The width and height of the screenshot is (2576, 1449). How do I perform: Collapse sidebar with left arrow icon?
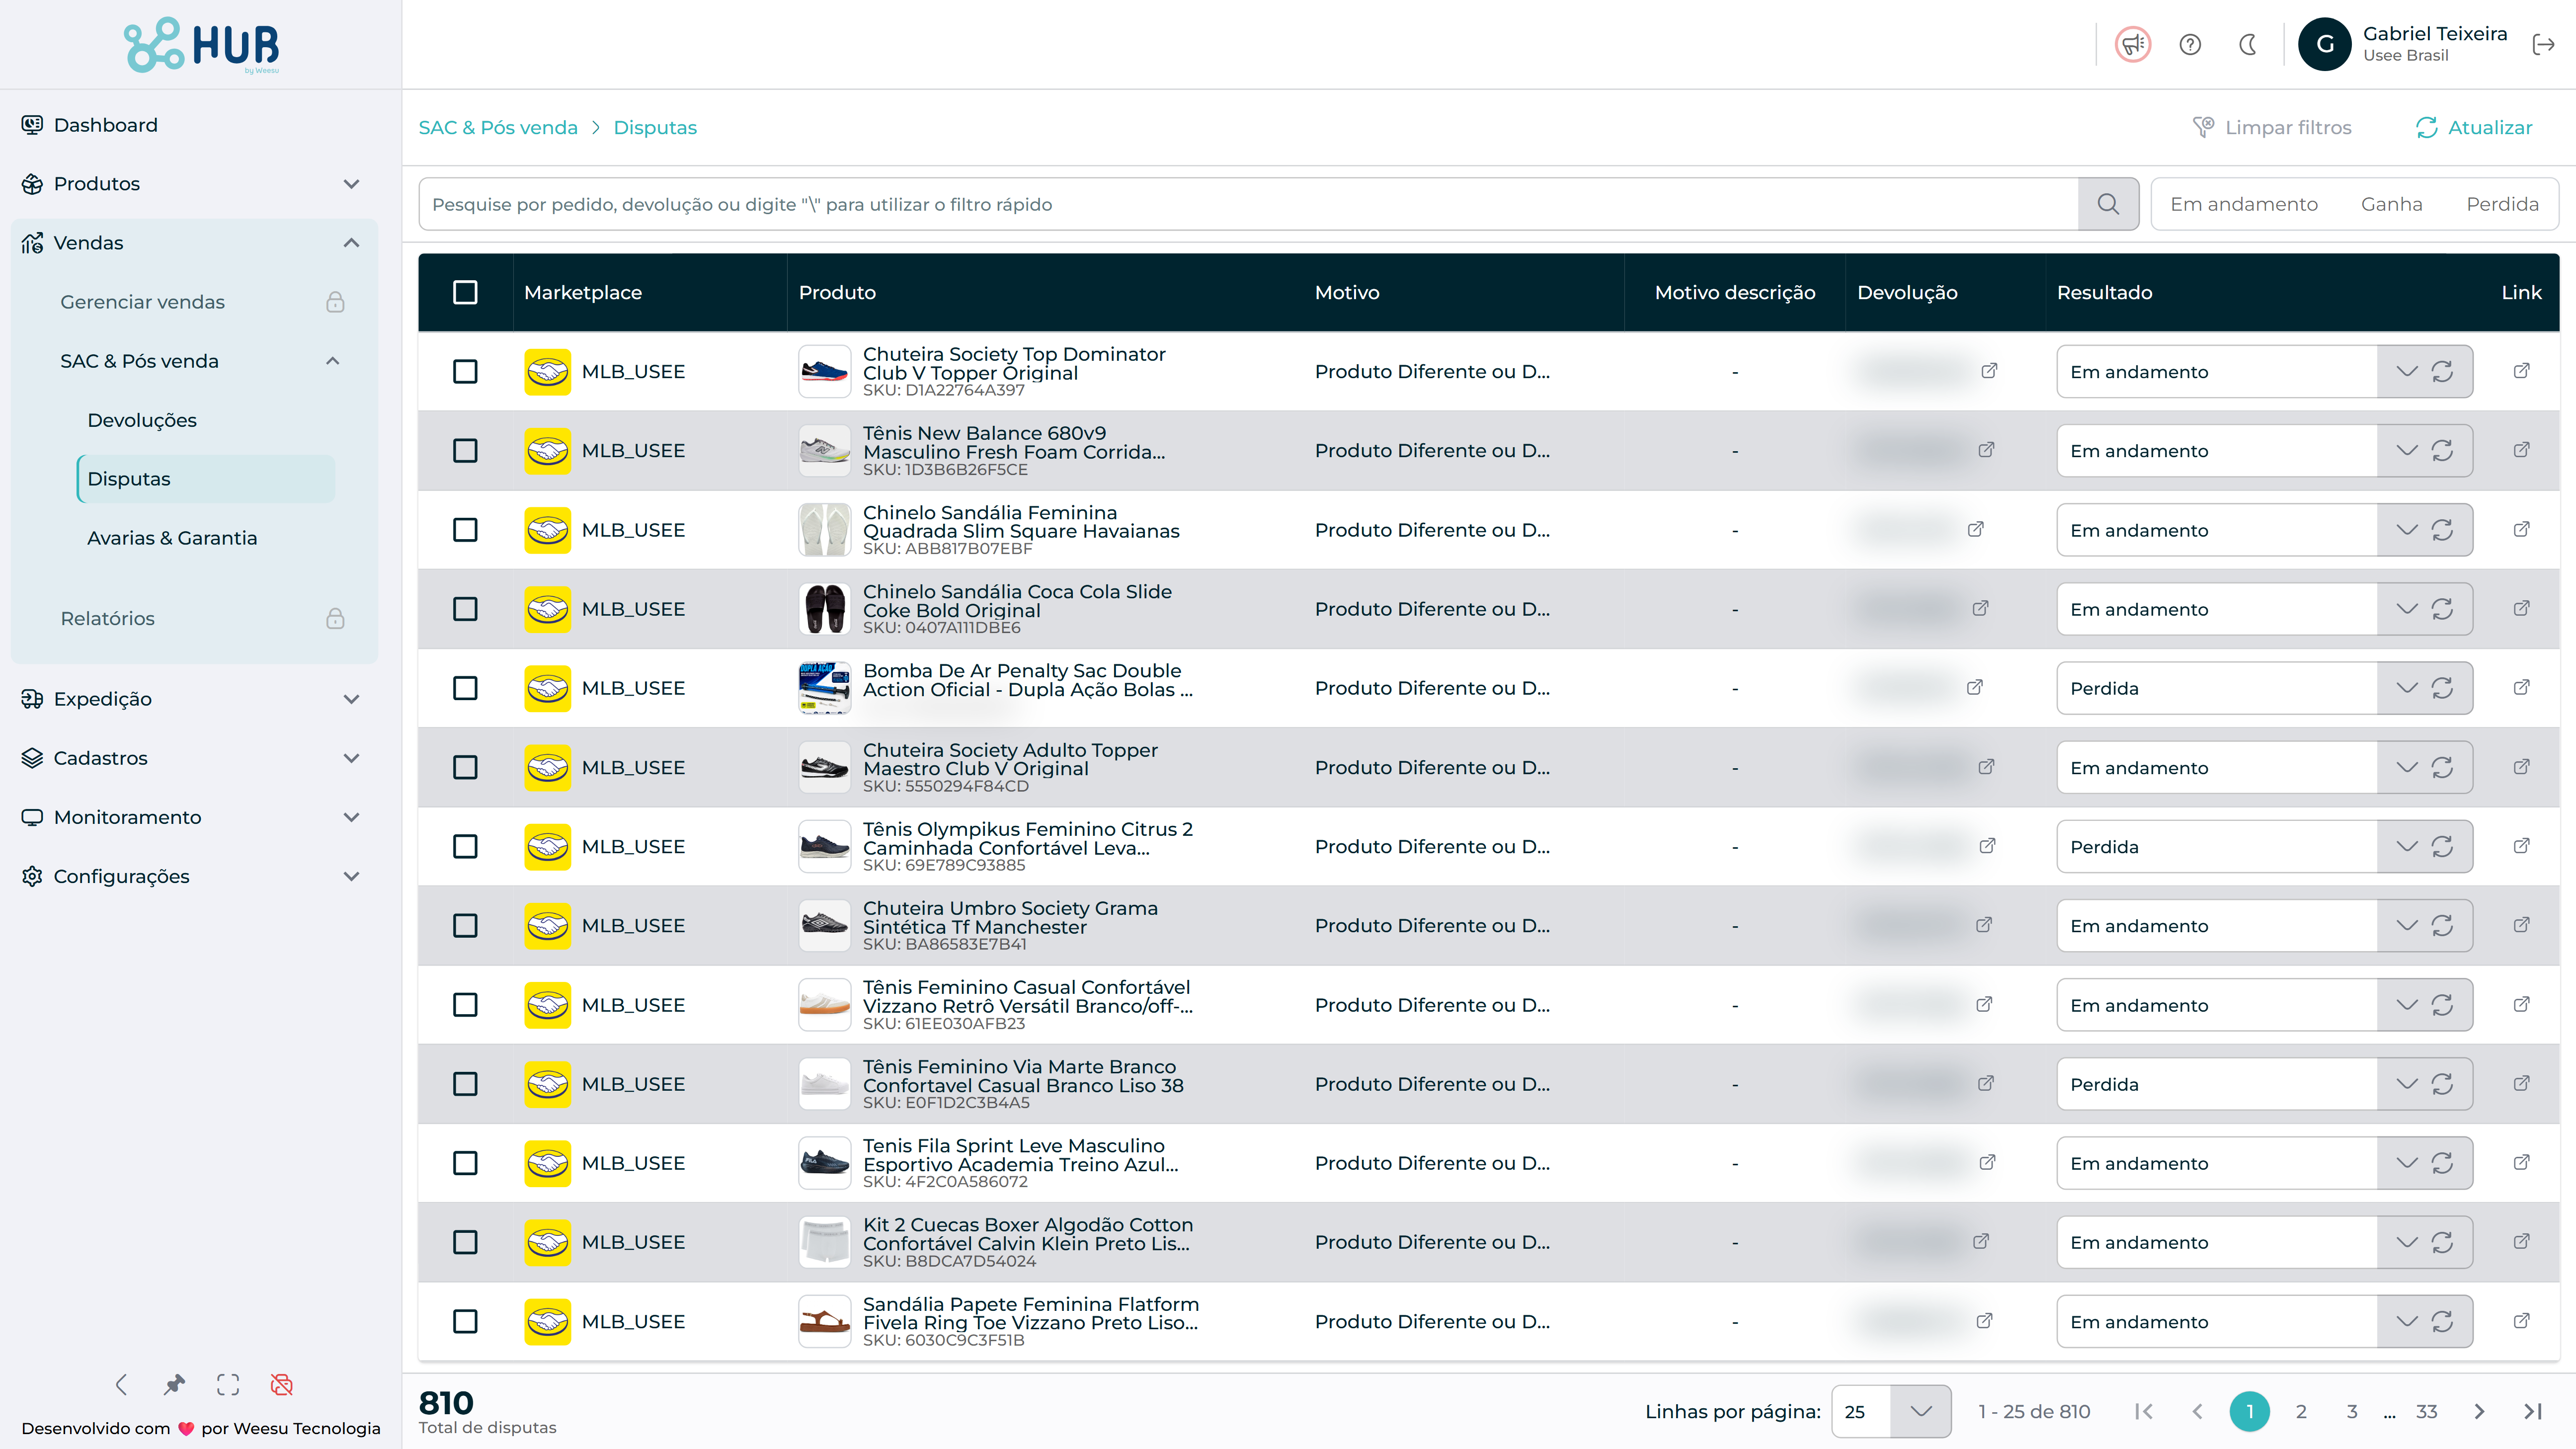[x=121, y=1384]
